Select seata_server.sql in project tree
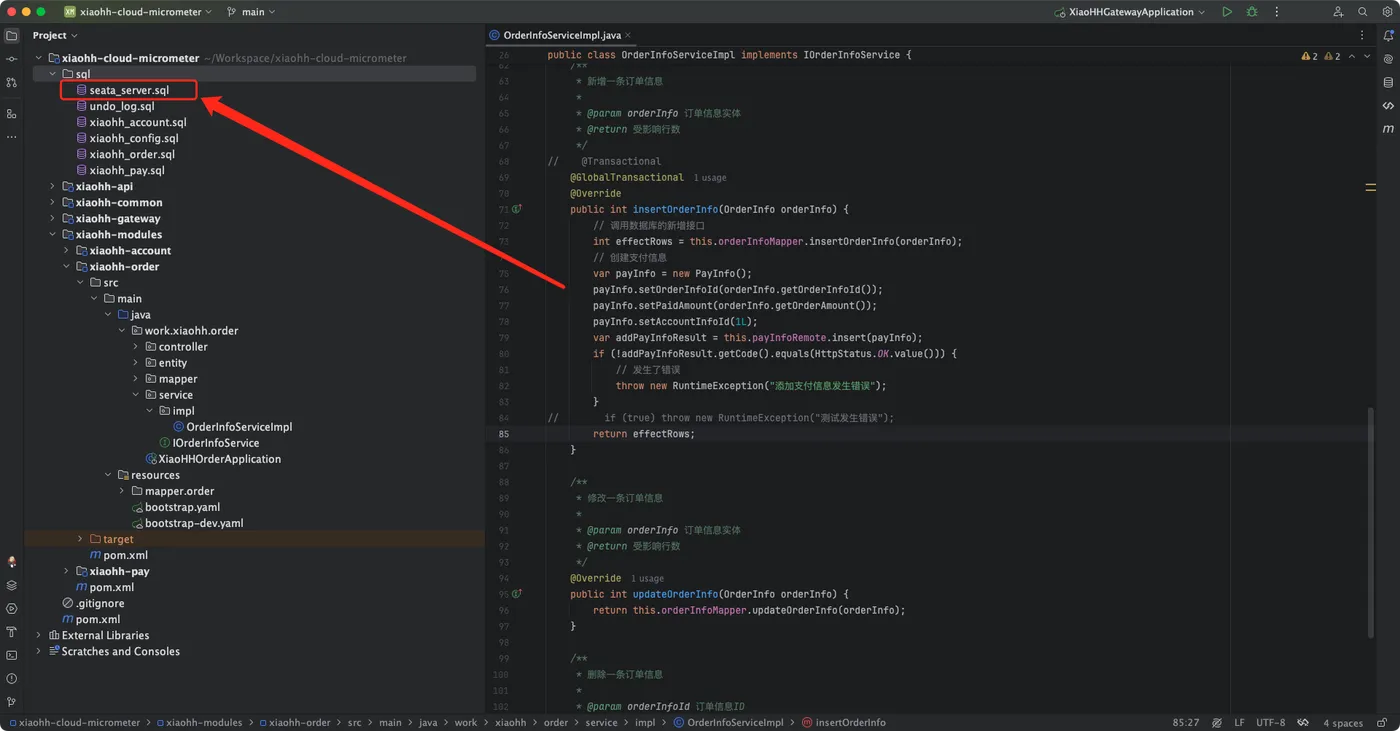Image resolution: width=1400 pixels, height=731 pixels. pyautogui.click(x=129, y=90)
